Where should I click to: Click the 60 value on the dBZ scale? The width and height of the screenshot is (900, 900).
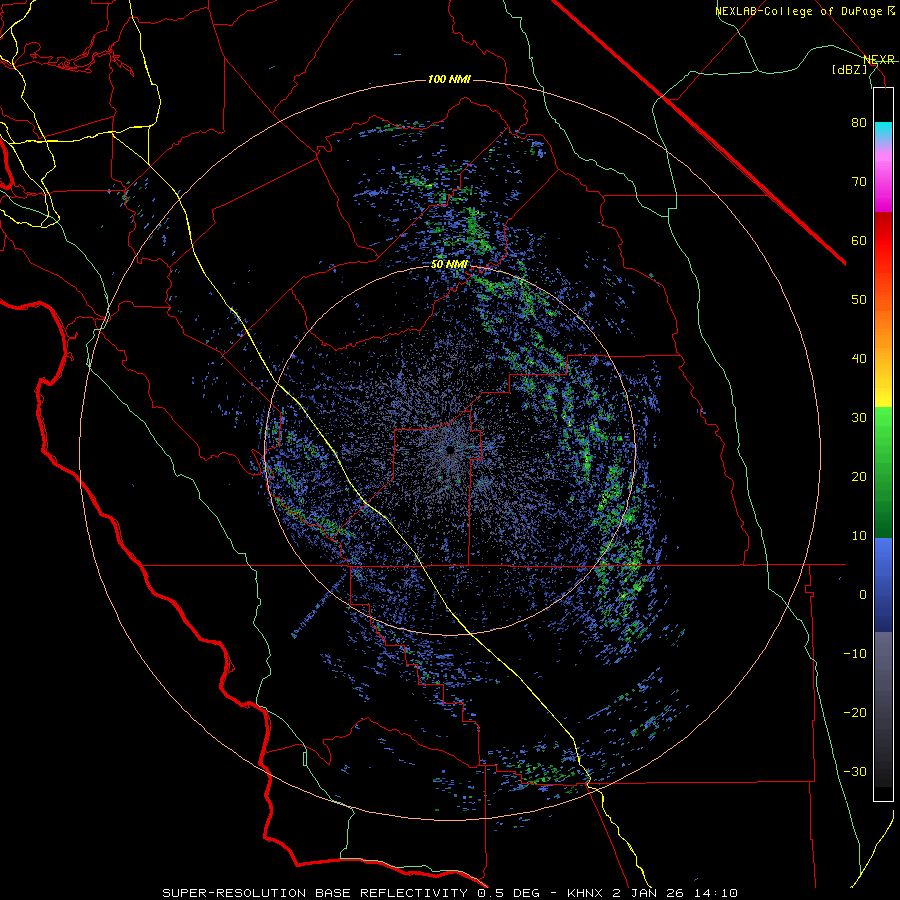(x=859, y=241)
